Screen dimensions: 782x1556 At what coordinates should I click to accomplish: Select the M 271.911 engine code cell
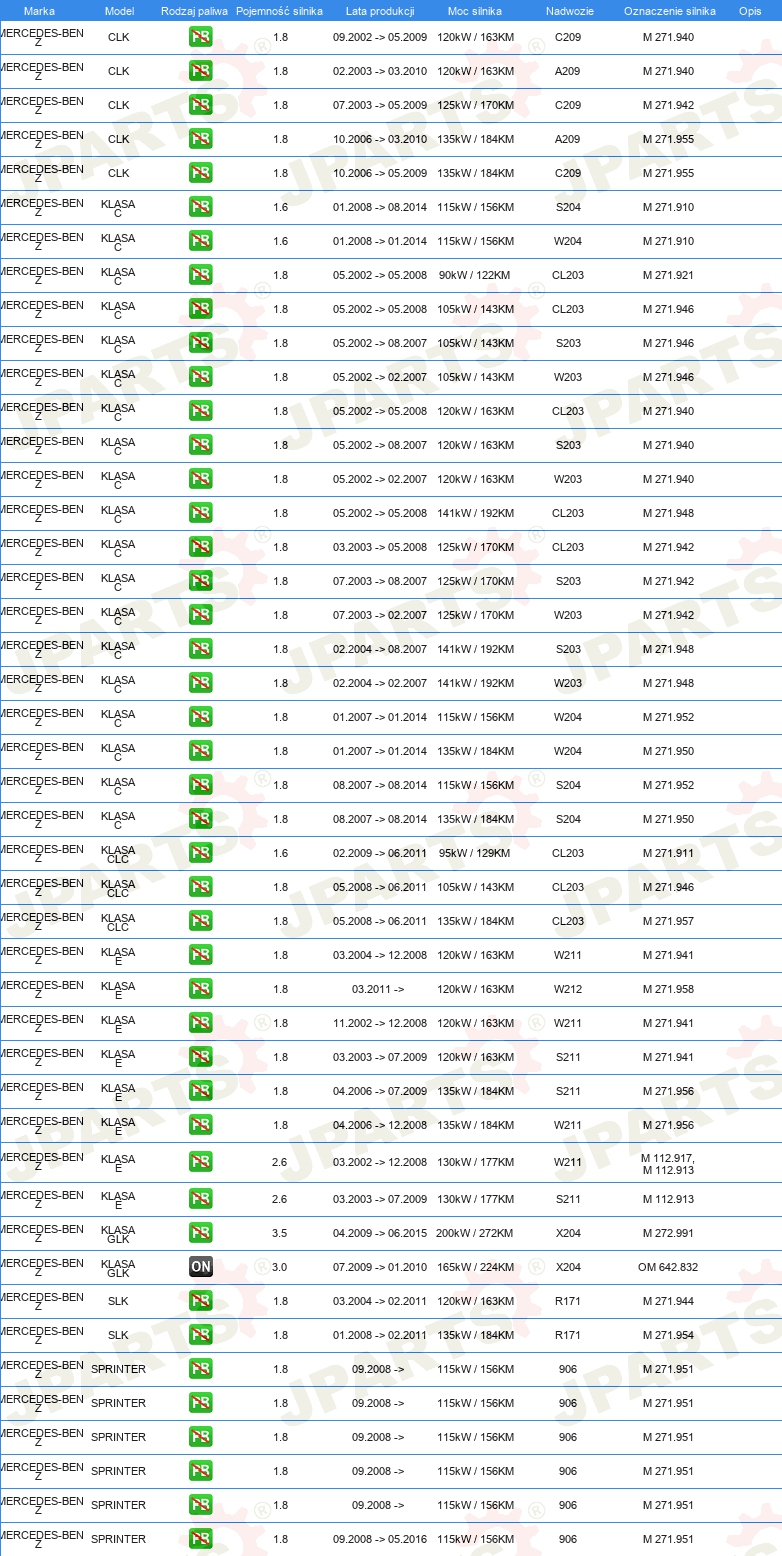click(668, 853)
